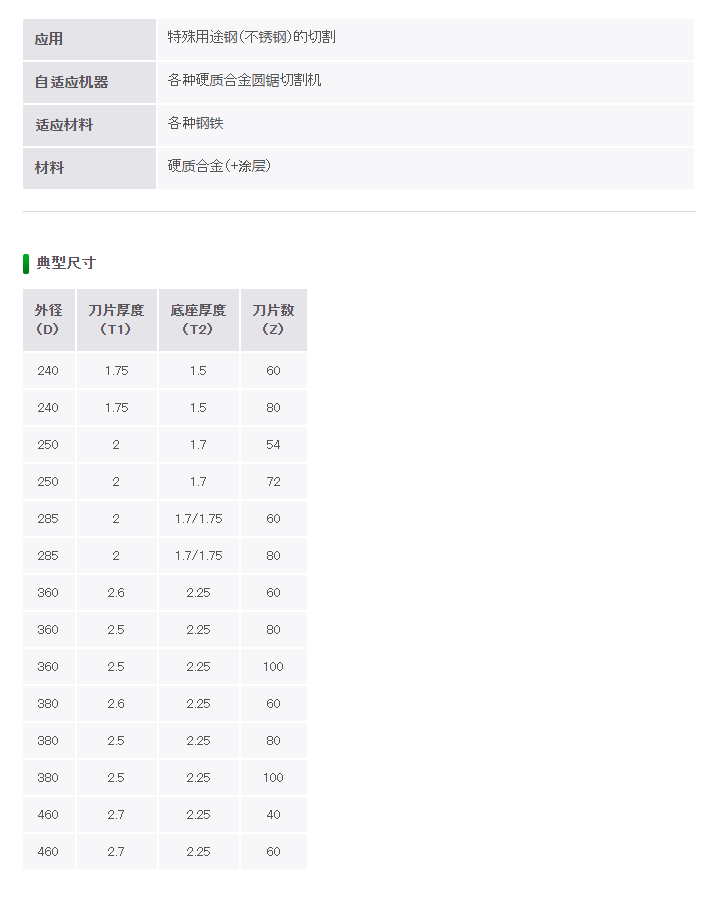Select the 应用 row label
The image size is (719, 911).
tap(89, 39)
